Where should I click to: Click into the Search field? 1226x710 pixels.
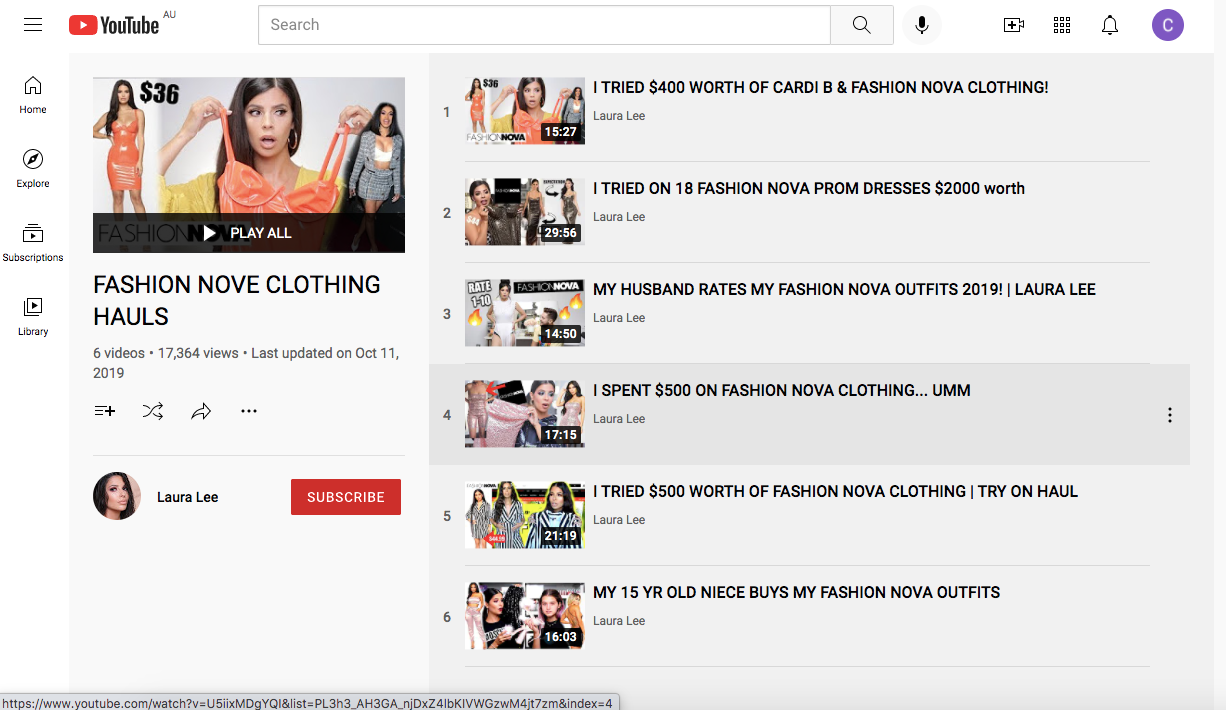pos(544,25)
